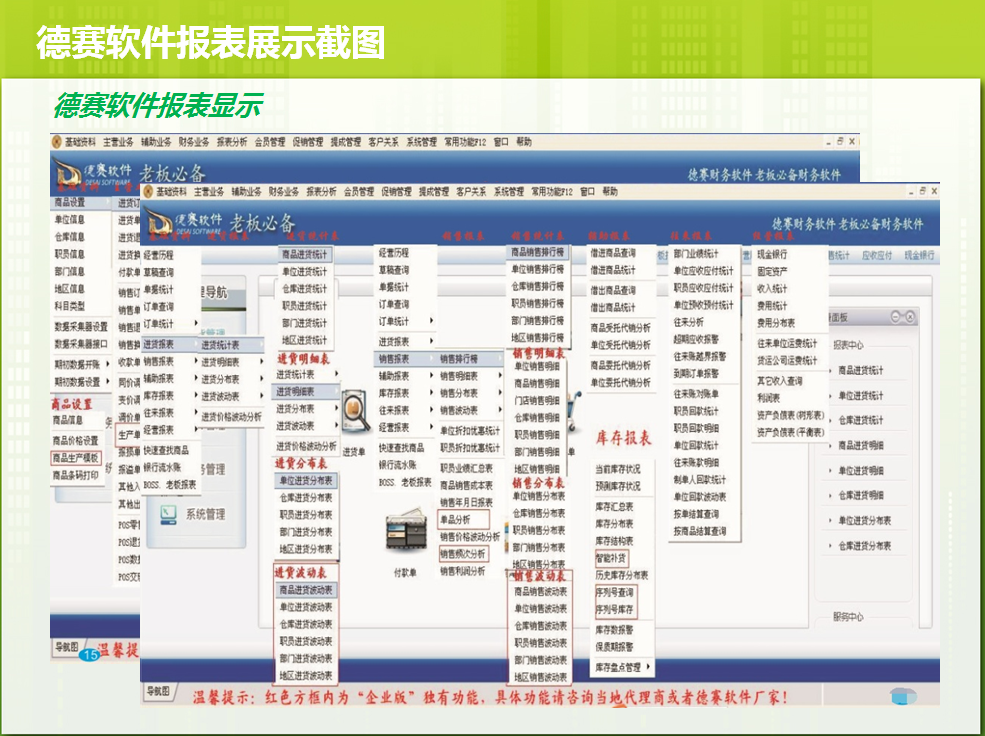The width and height of the screenshot is (985, 736).
Task: Close the side panel with its X icon
Action: (910, 317)
